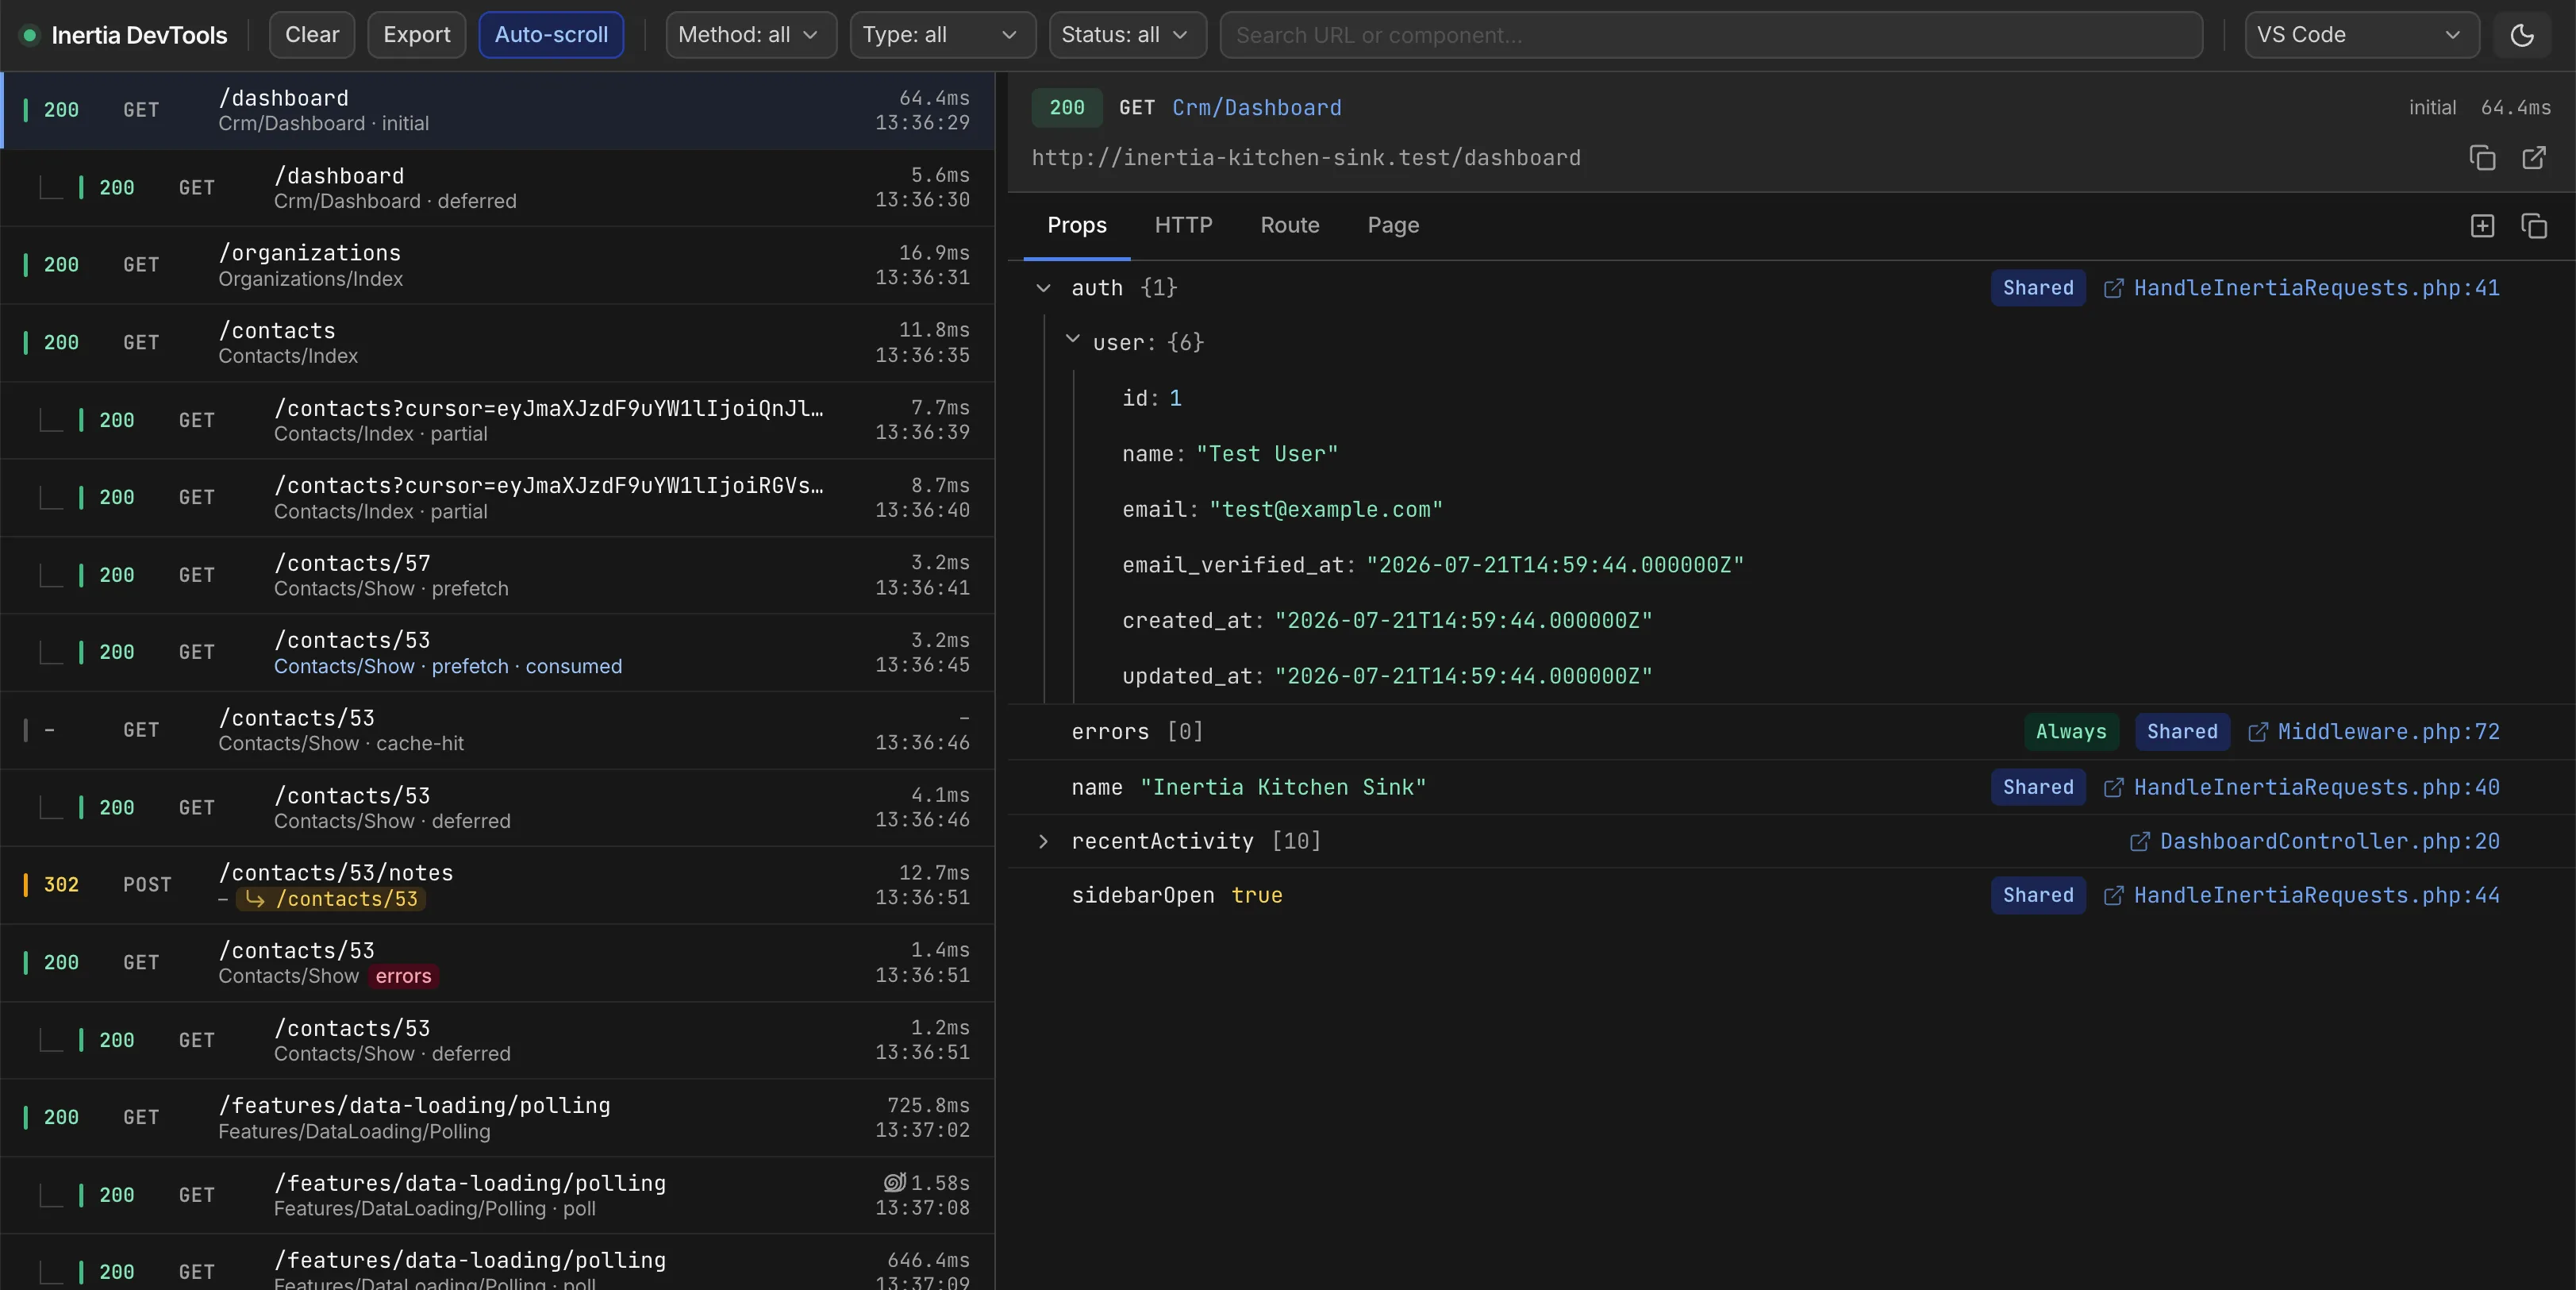The width and height of the screenshot is (2576, 1290).
Task: Click the errors [0] prop row
Action: coord(1791,732)
